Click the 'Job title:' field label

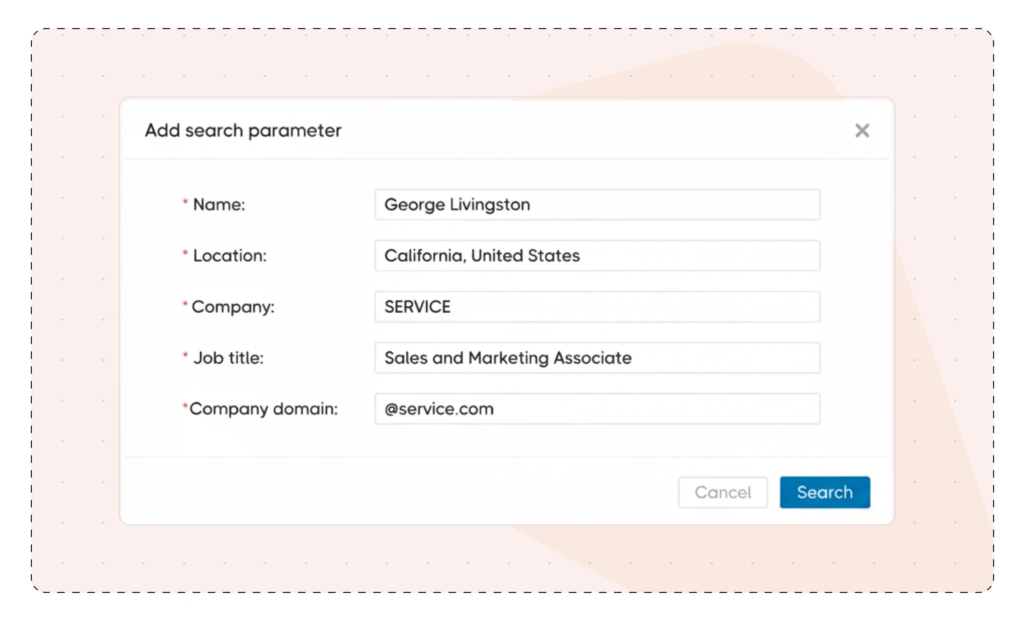[228, 358]
